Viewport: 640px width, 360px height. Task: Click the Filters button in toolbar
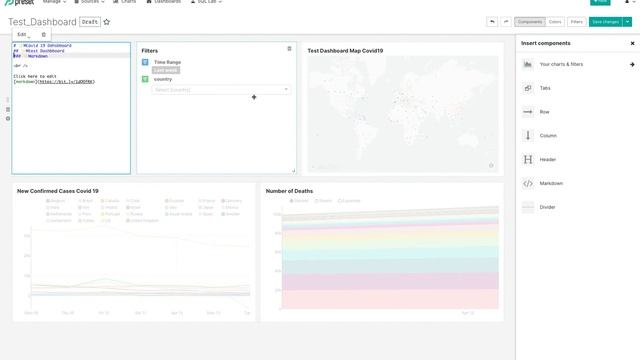577,22
